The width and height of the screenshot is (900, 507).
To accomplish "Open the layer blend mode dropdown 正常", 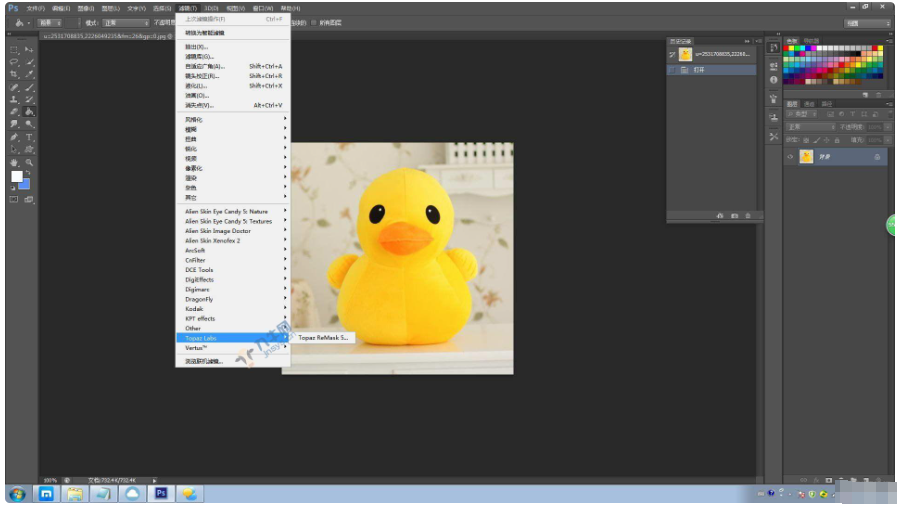I will [810, 127].
